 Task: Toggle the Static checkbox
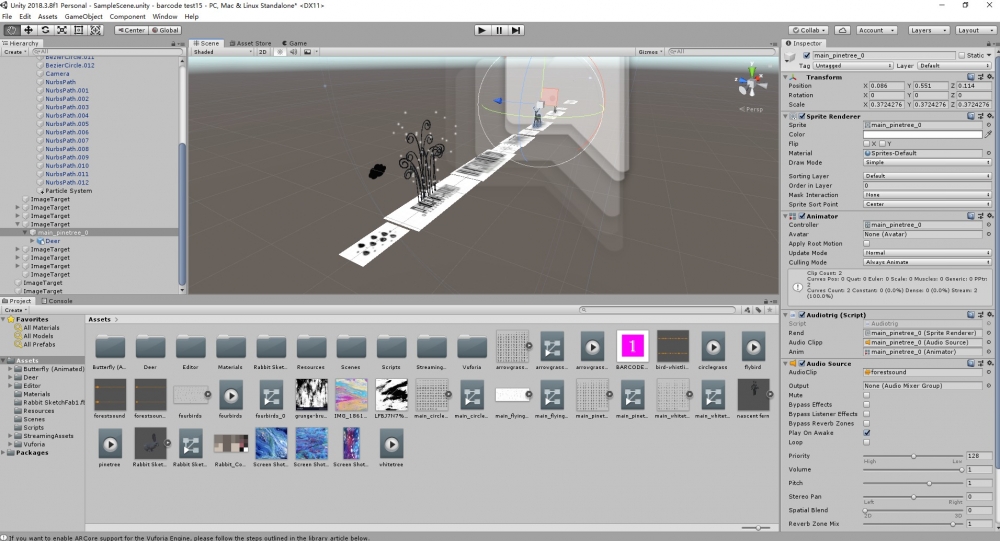pos(962,56)
